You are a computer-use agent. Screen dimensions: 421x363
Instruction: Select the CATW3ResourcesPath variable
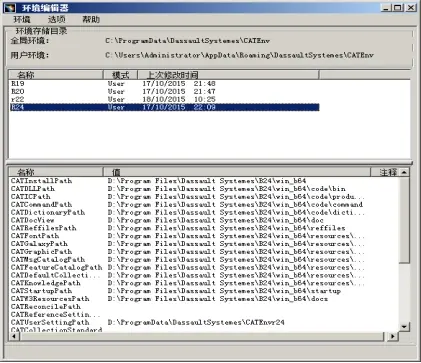point(50,299)
